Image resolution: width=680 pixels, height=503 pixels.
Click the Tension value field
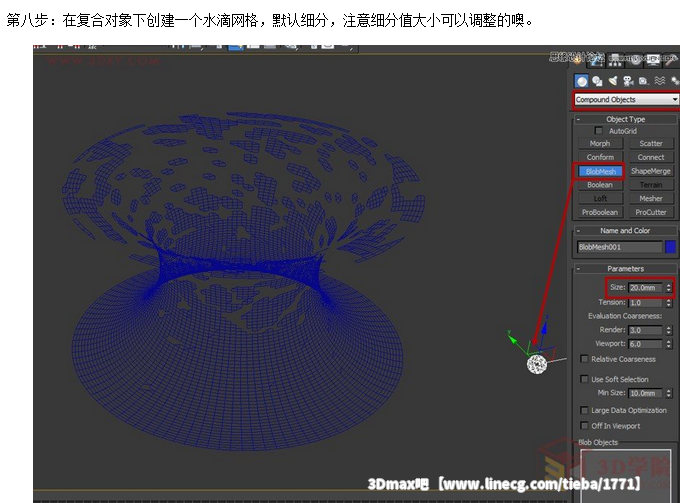click(x=645, y=303)
